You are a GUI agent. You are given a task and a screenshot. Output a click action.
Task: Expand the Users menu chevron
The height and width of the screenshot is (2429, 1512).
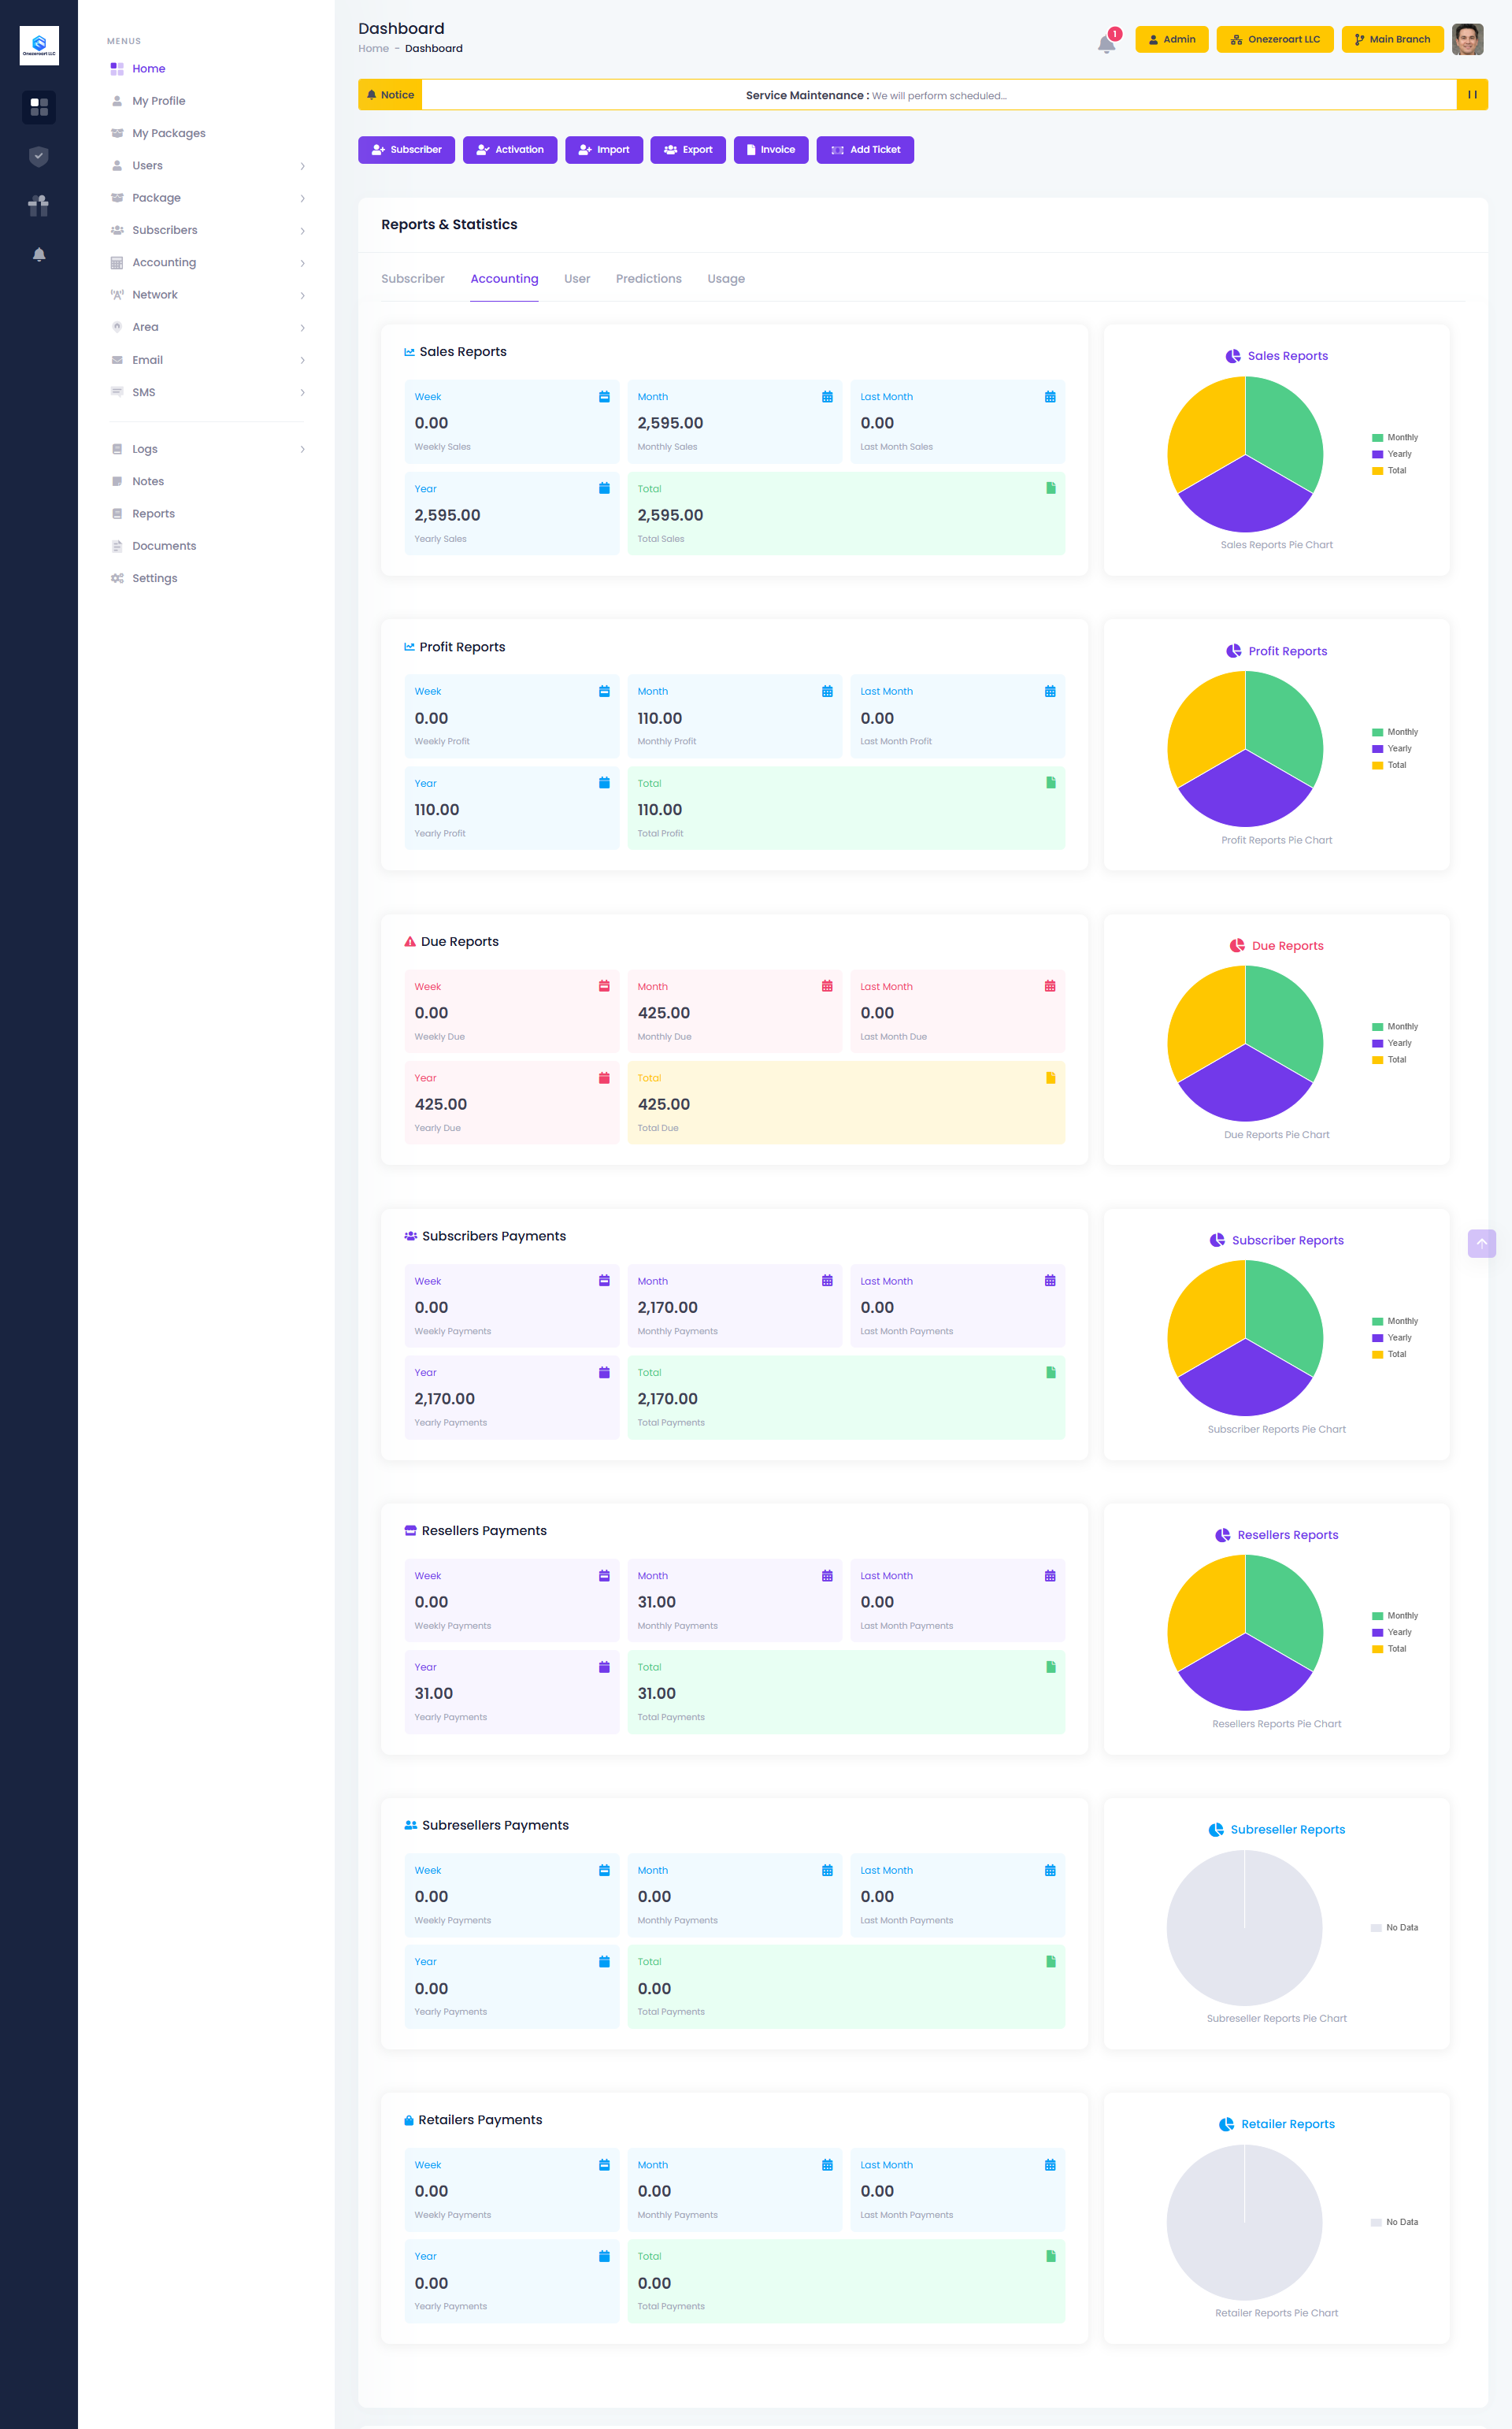click(x=302, y=166)
